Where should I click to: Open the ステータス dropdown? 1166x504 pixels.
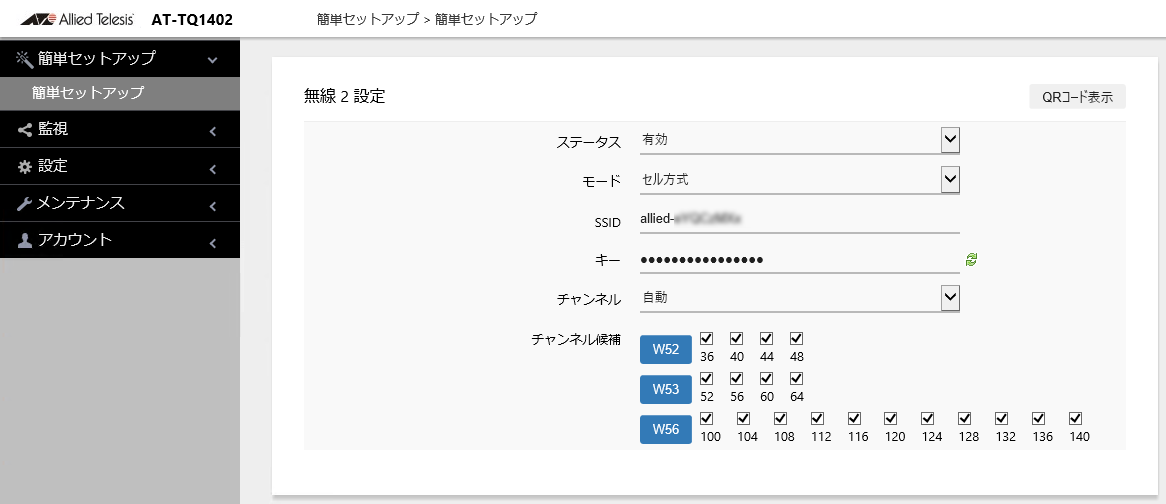pyautogui.click(x=800, y=140)
